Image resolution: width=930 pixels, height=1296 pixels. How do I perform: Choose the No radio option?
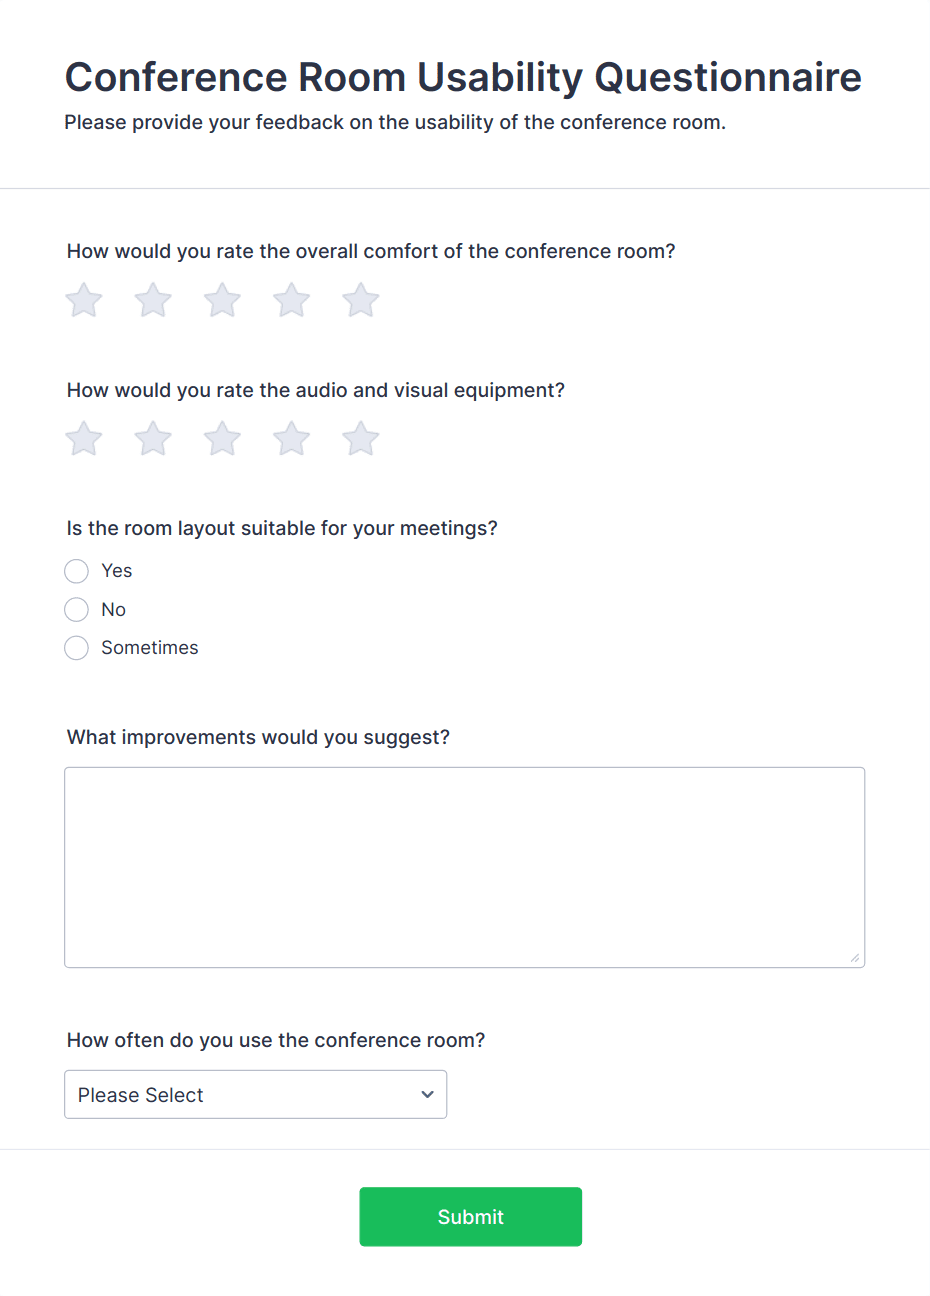tap(77, 610)
